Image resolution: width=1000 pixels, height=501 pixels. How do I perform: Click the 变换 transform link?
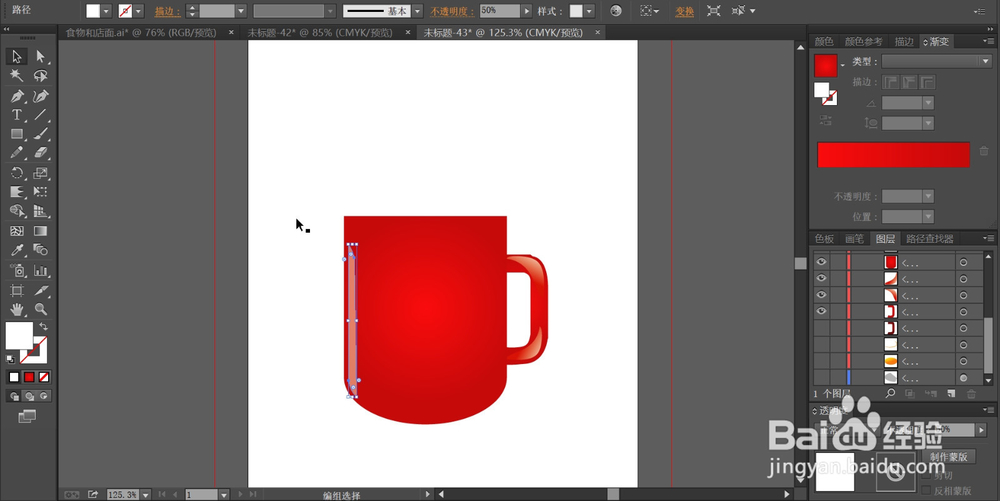pyautogui.click(x=684, y=11)
